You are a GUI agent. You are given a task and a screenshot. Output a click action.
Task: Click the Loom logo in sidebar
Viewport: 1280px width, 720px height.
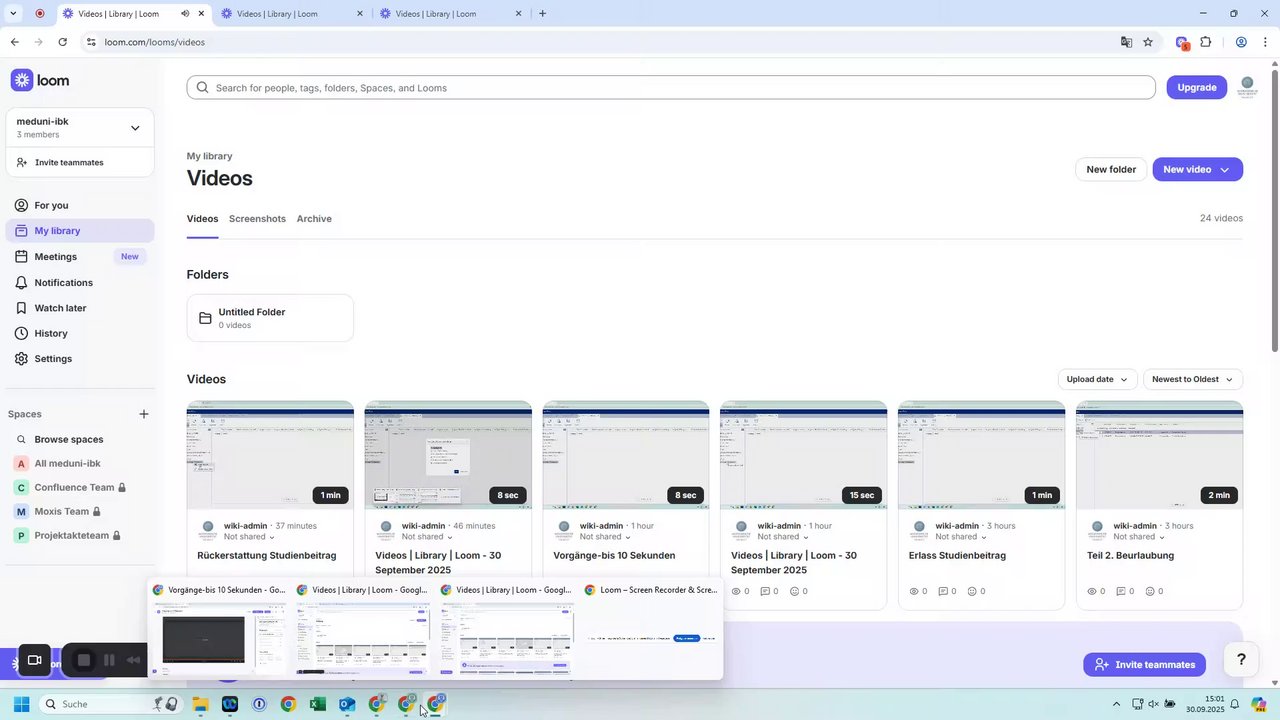tap(40, 81)
